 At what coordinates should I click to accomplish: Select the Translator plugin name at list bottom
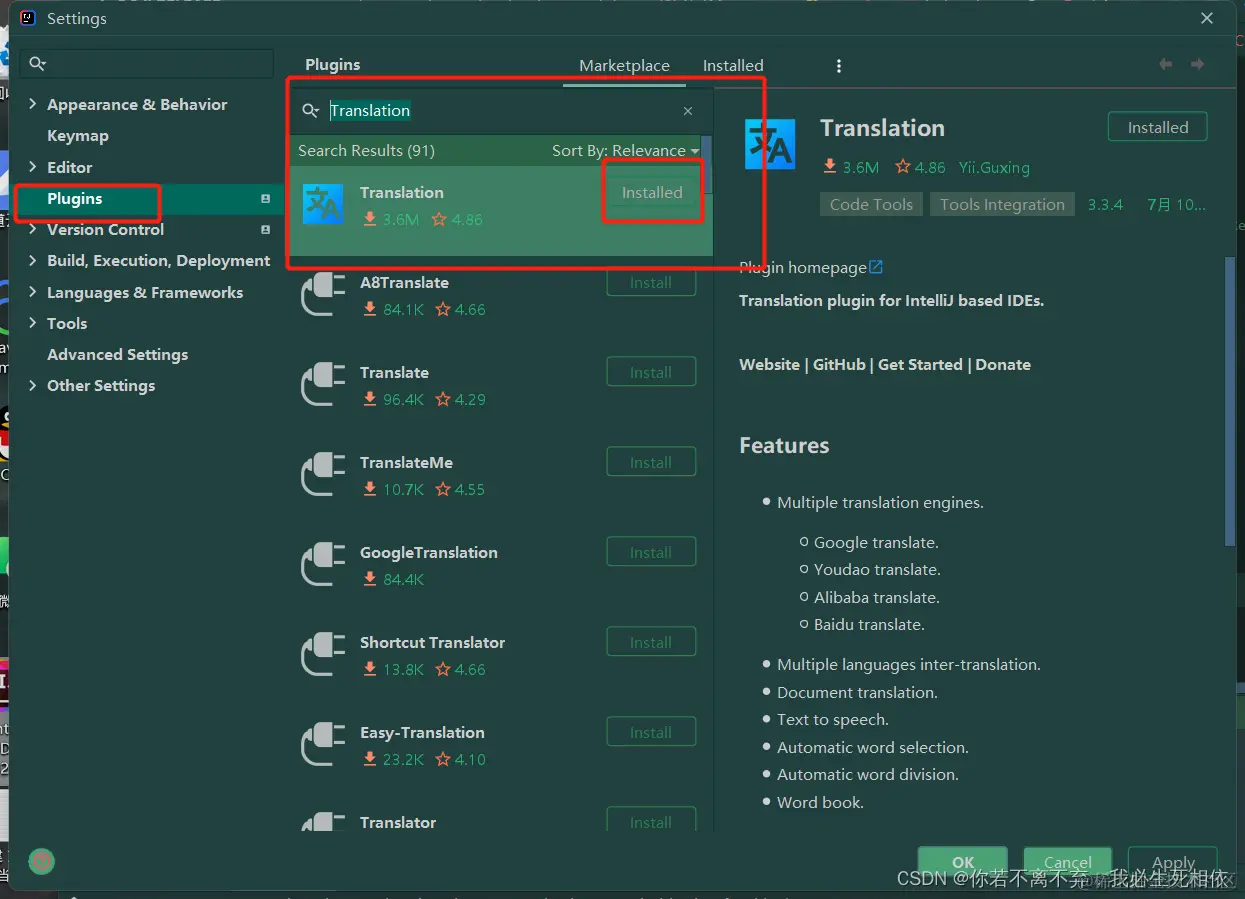click(398, 823)
